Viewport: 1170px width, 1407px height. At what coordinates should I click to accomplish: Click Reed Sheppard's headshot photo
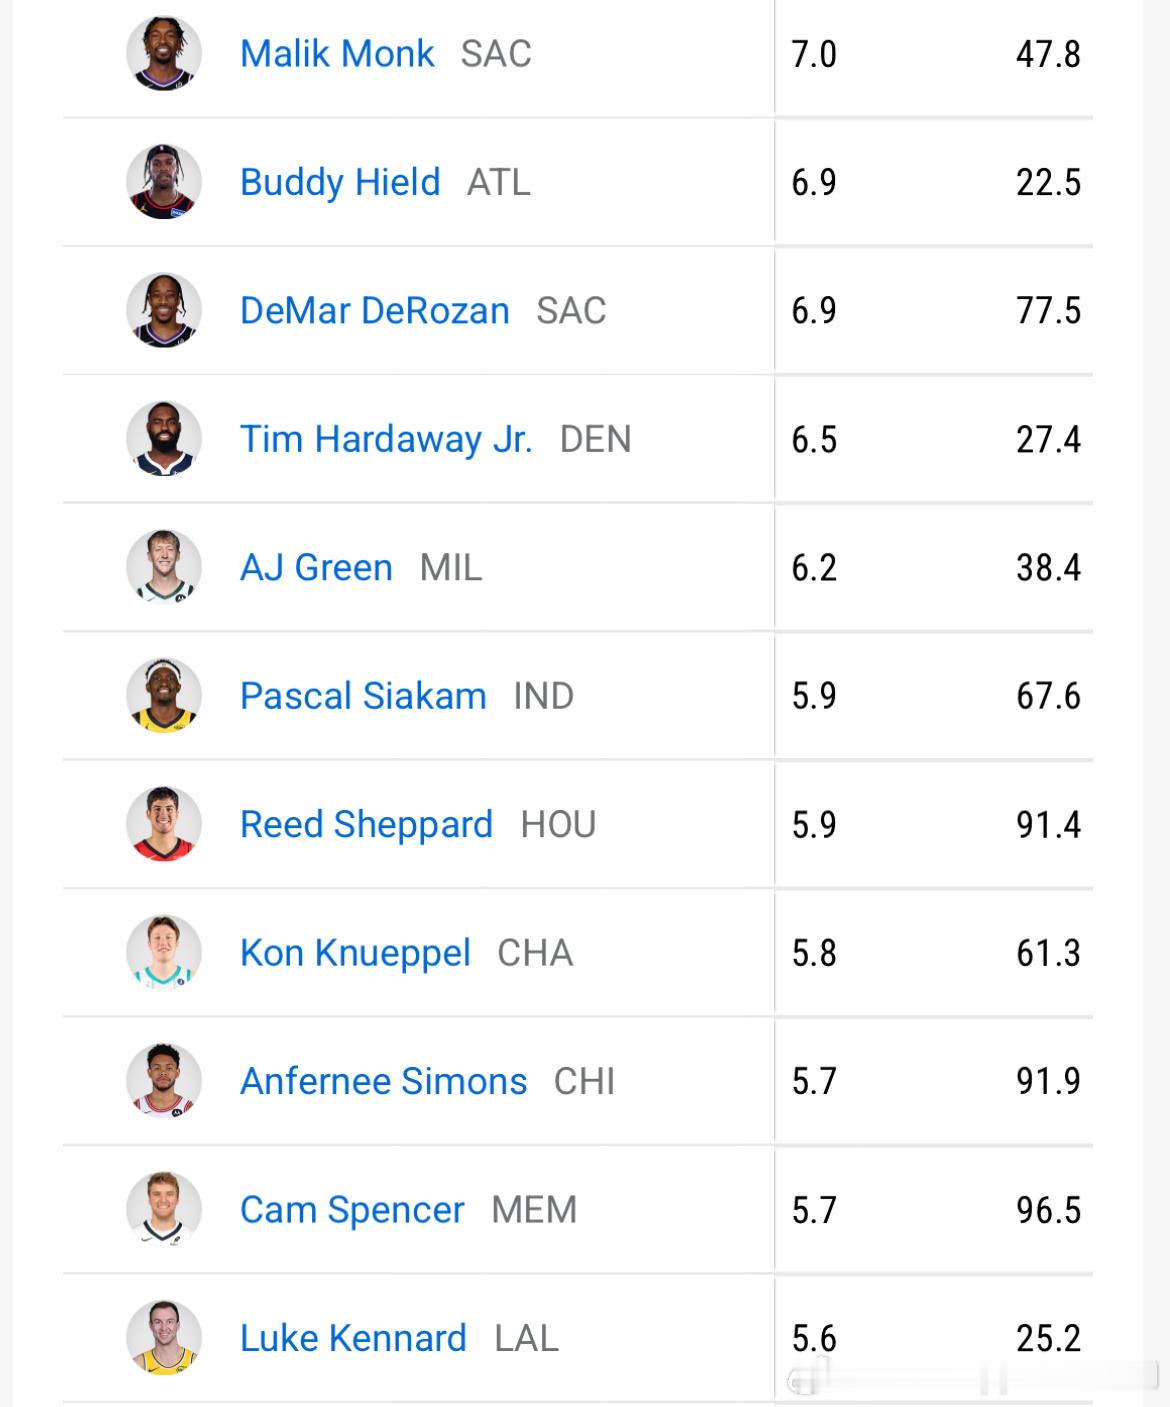(164, 824)
